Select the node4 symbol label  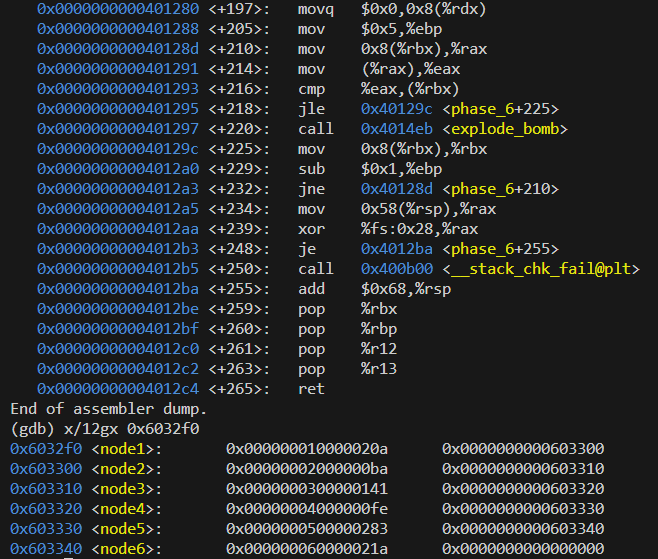point(122,509)
